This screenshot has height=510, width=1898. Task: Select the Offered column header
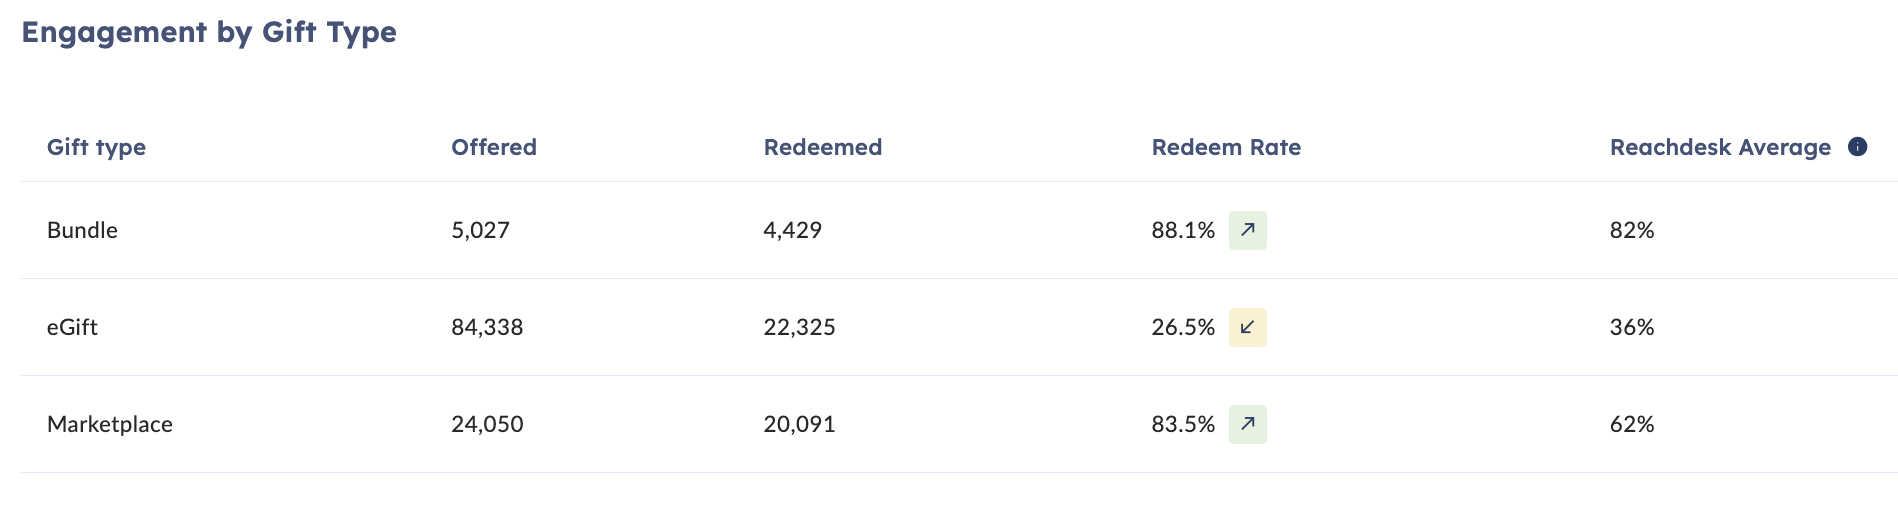(494, 147)
